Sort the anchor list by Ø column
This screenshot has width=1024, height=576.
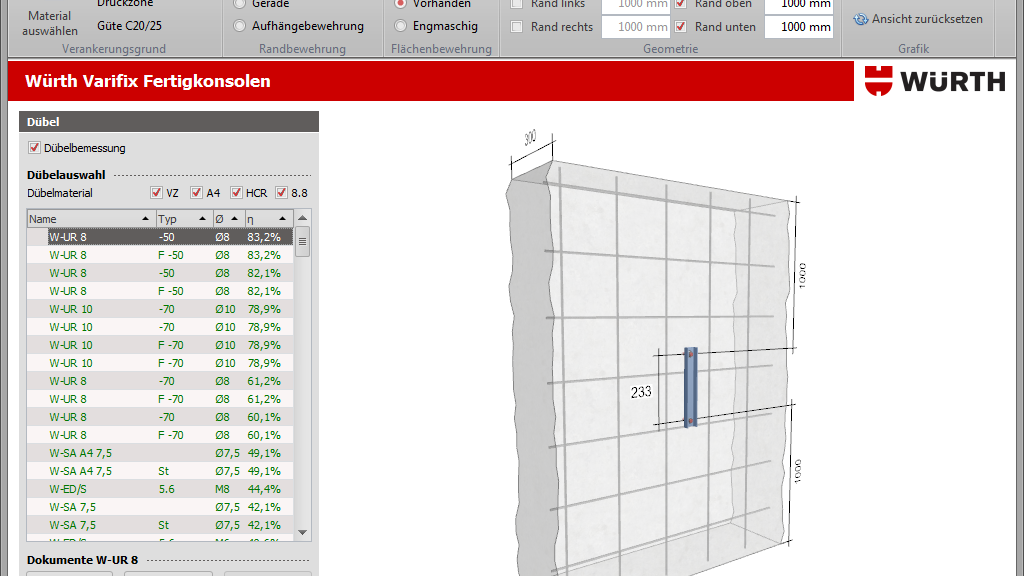coord(228,219)
